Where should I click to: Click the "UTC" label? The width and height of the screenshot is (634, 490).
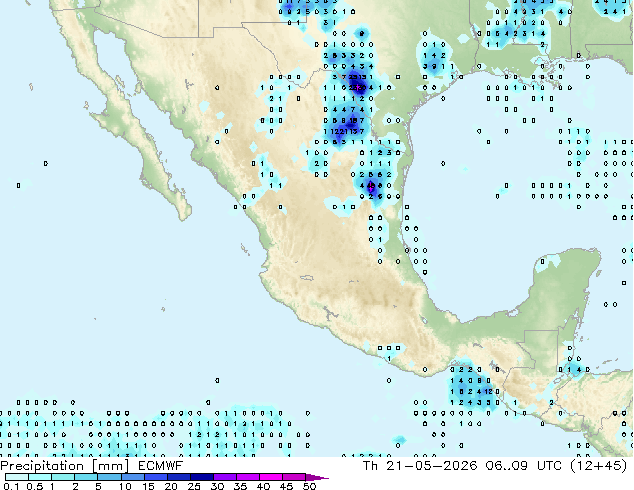[549, 466]
